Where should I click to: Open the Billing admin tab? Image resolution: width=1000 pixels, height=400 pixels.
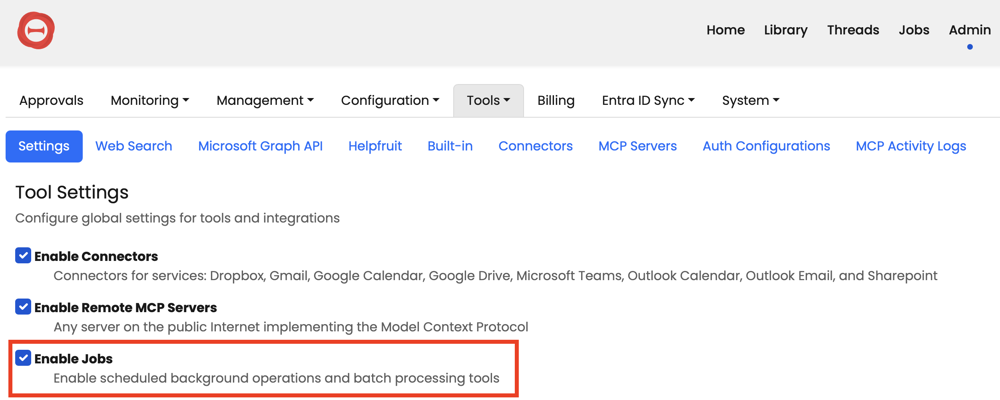[555, 100]
